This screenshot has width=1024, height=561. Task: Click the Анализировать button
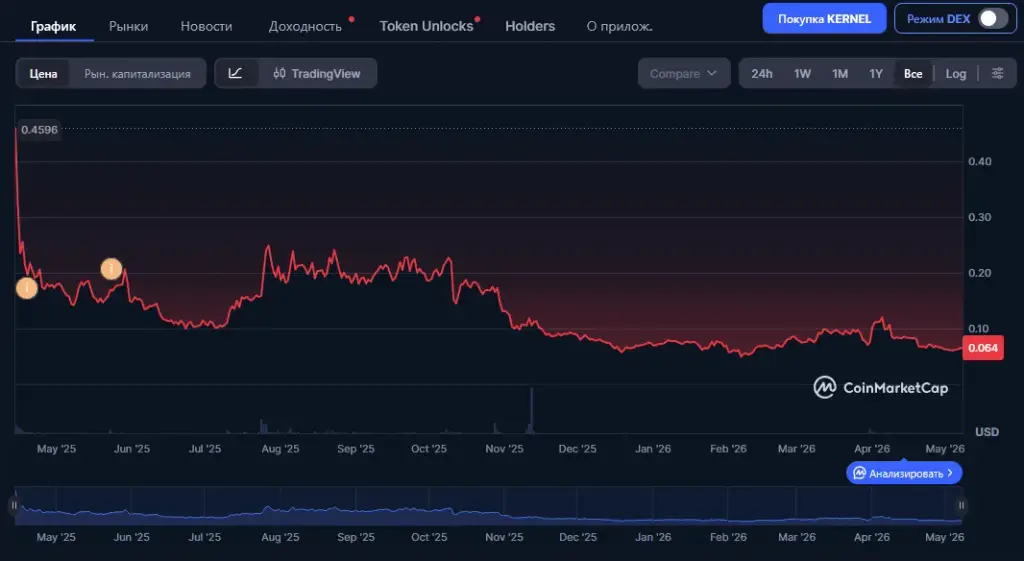click(x=904, y=473)
